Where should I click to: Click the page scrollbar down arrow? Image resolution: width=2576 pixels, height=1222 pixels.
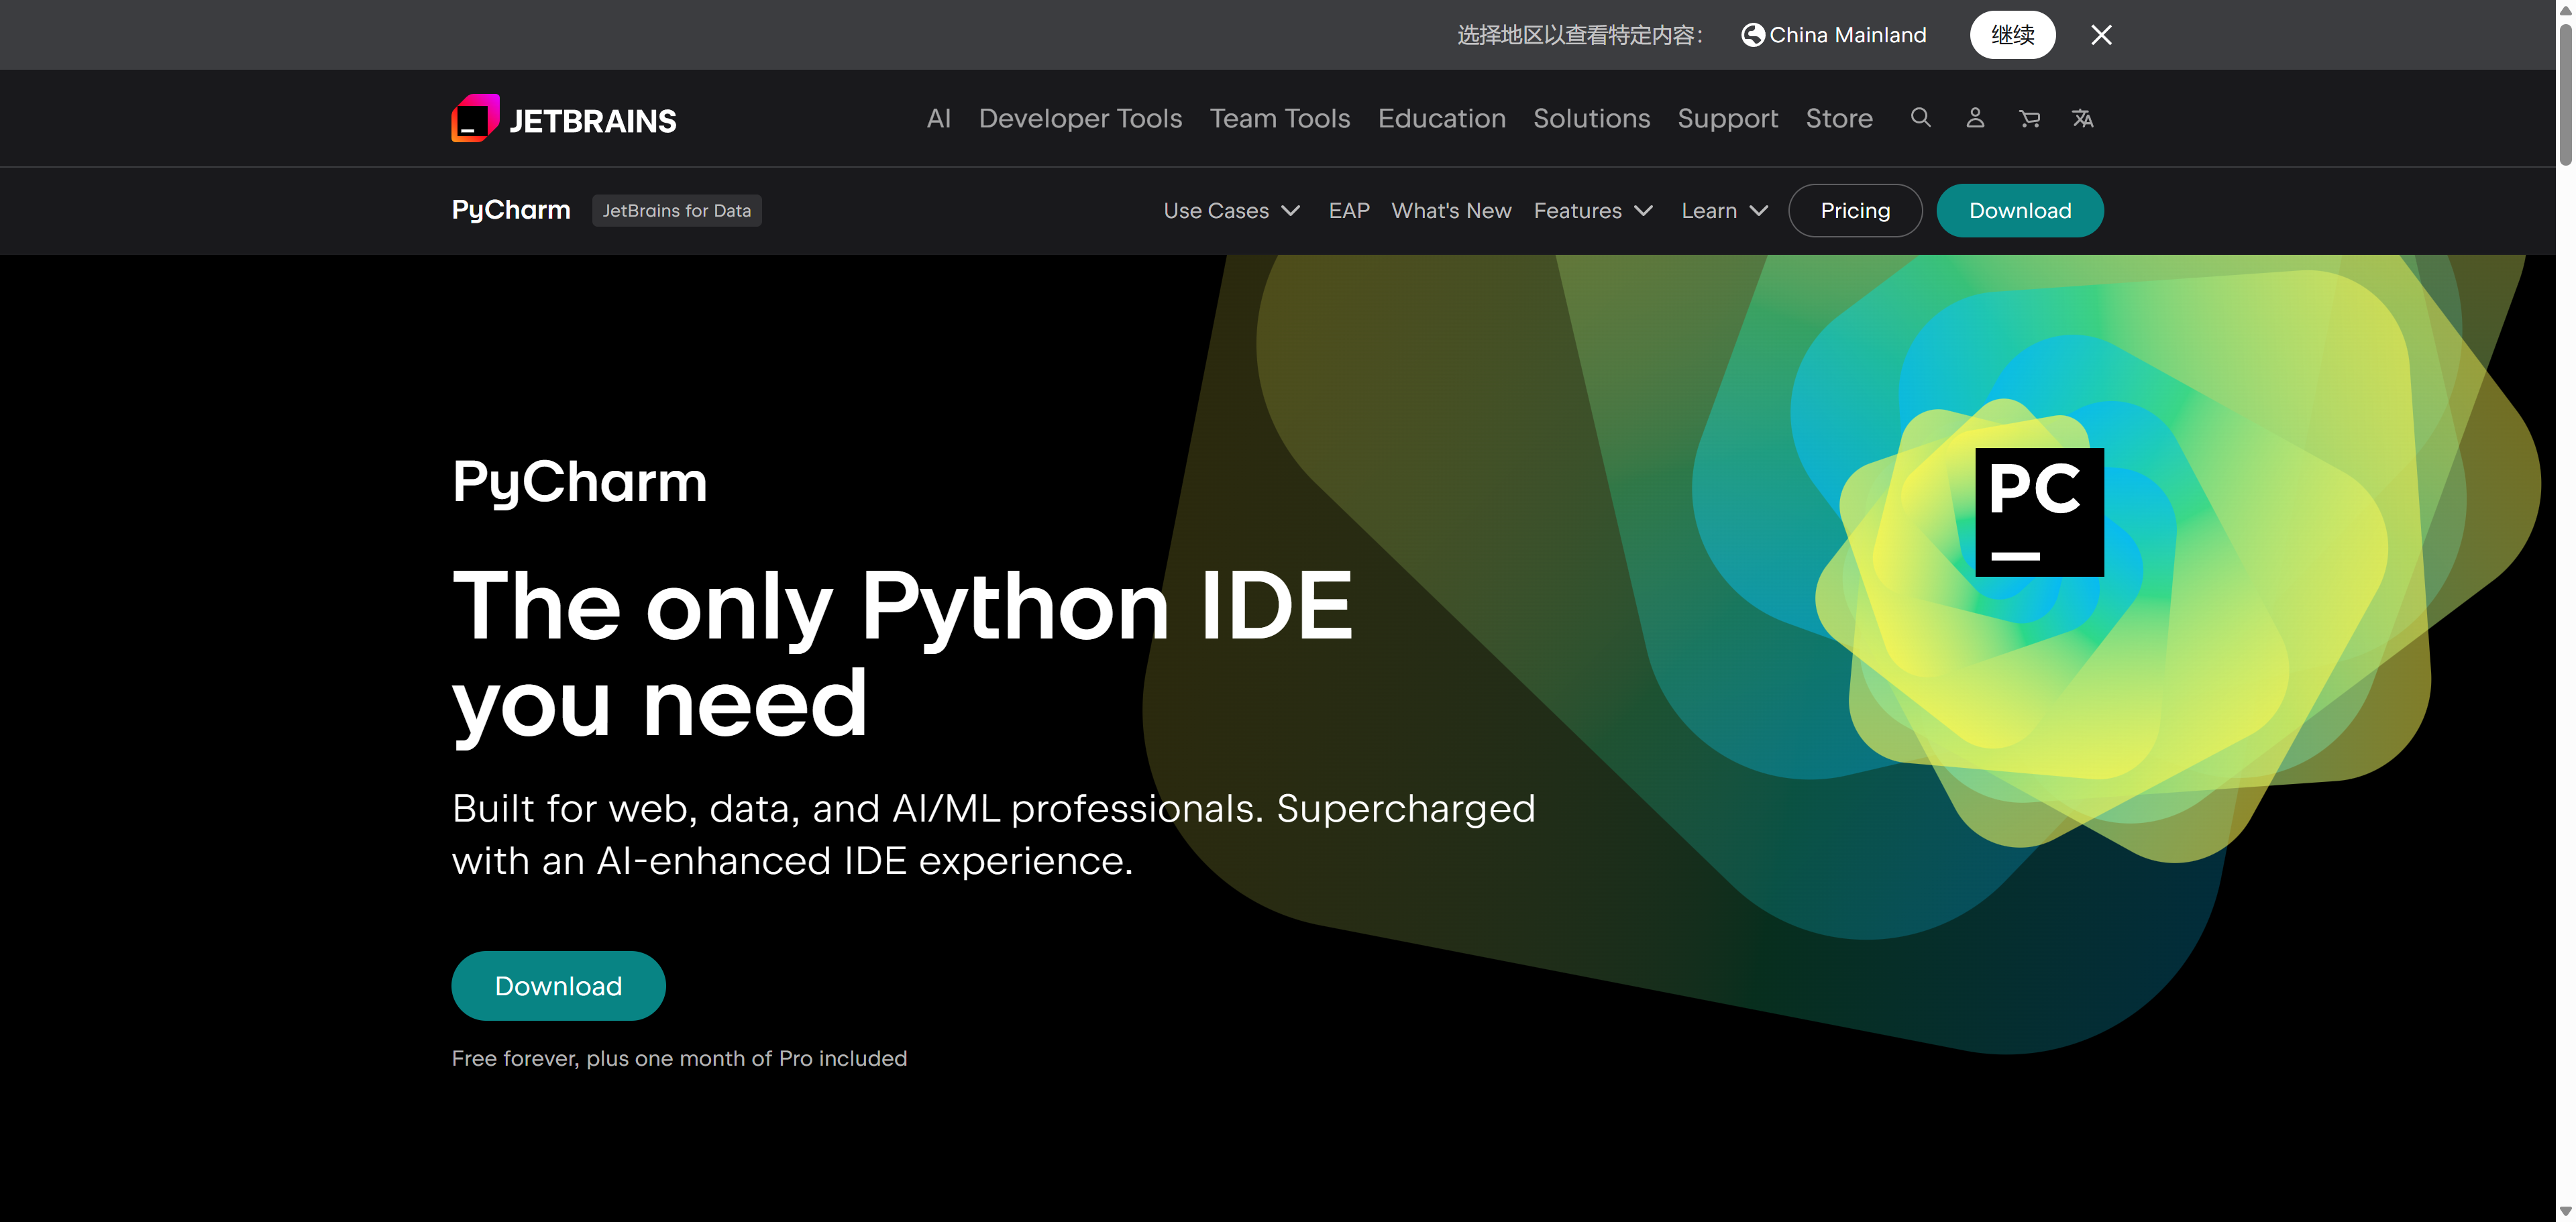pos(2565,1212)
